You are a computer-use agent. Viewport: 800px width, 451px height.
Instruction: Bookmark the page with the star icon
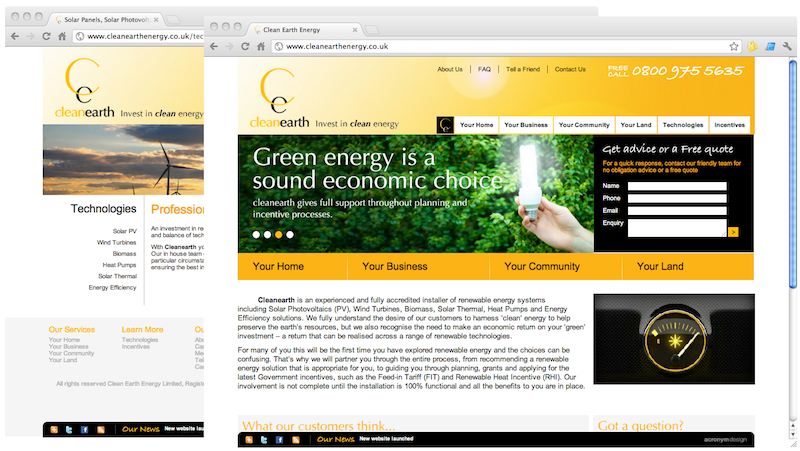click(734, 46)
